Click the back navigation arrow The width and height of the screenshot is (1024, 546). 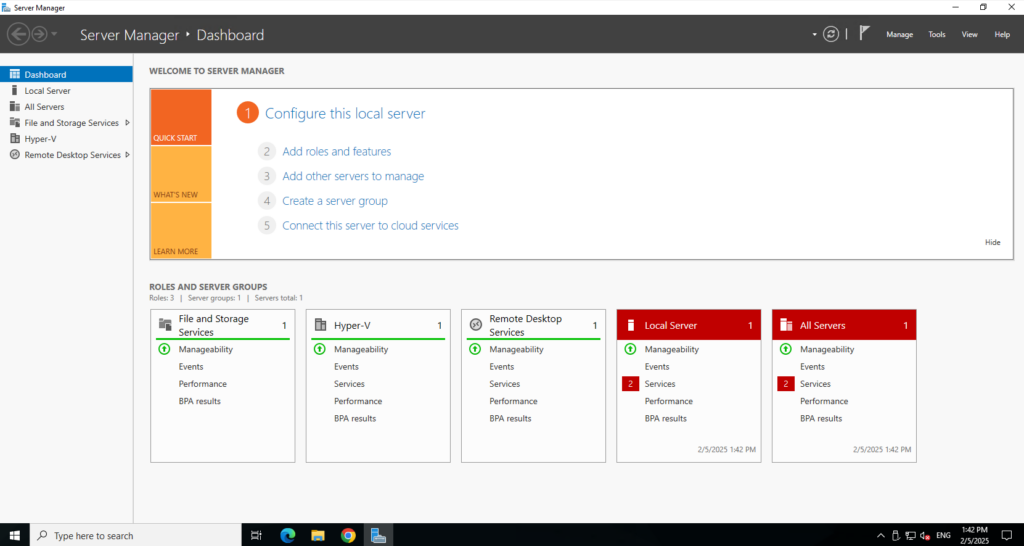[18, 34]
